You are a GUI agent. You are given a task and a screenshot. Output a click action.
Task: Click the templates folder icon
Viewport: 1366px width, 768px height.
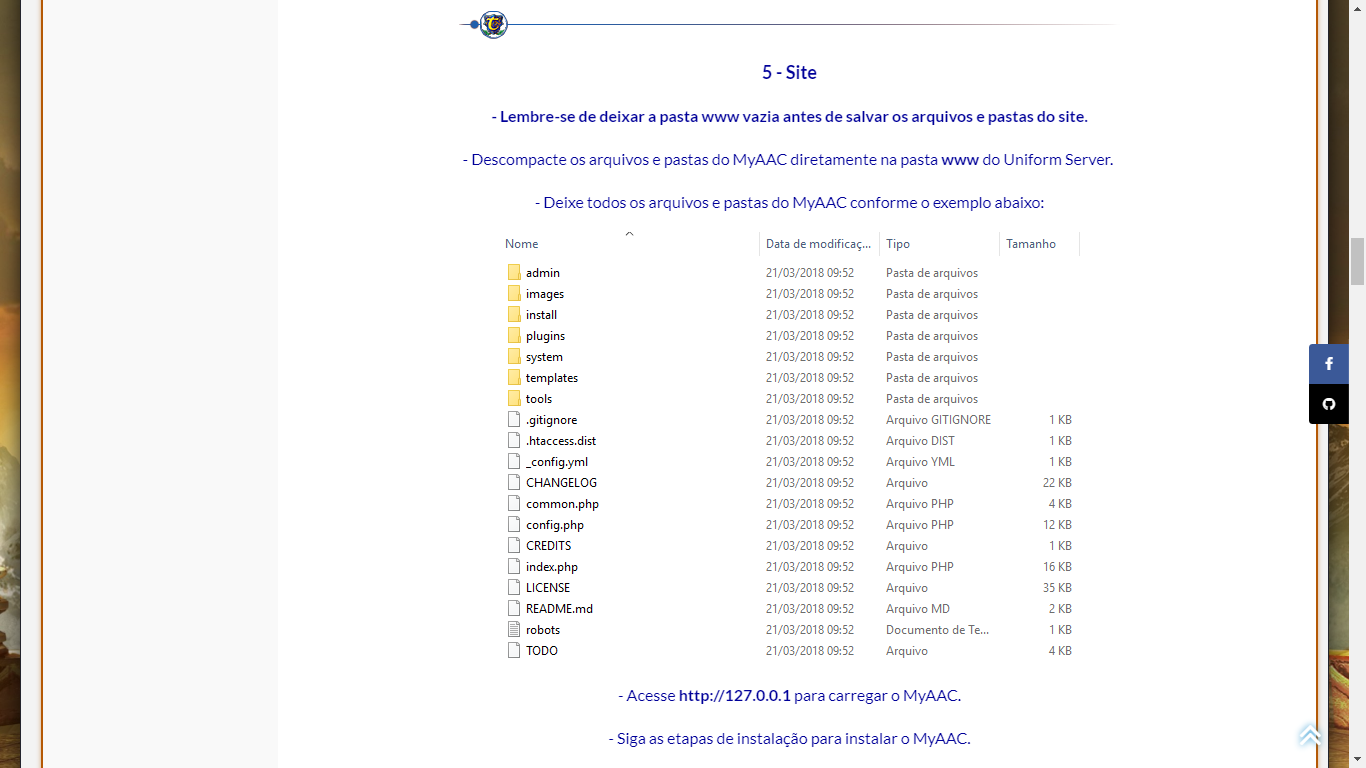coord(514,378)
